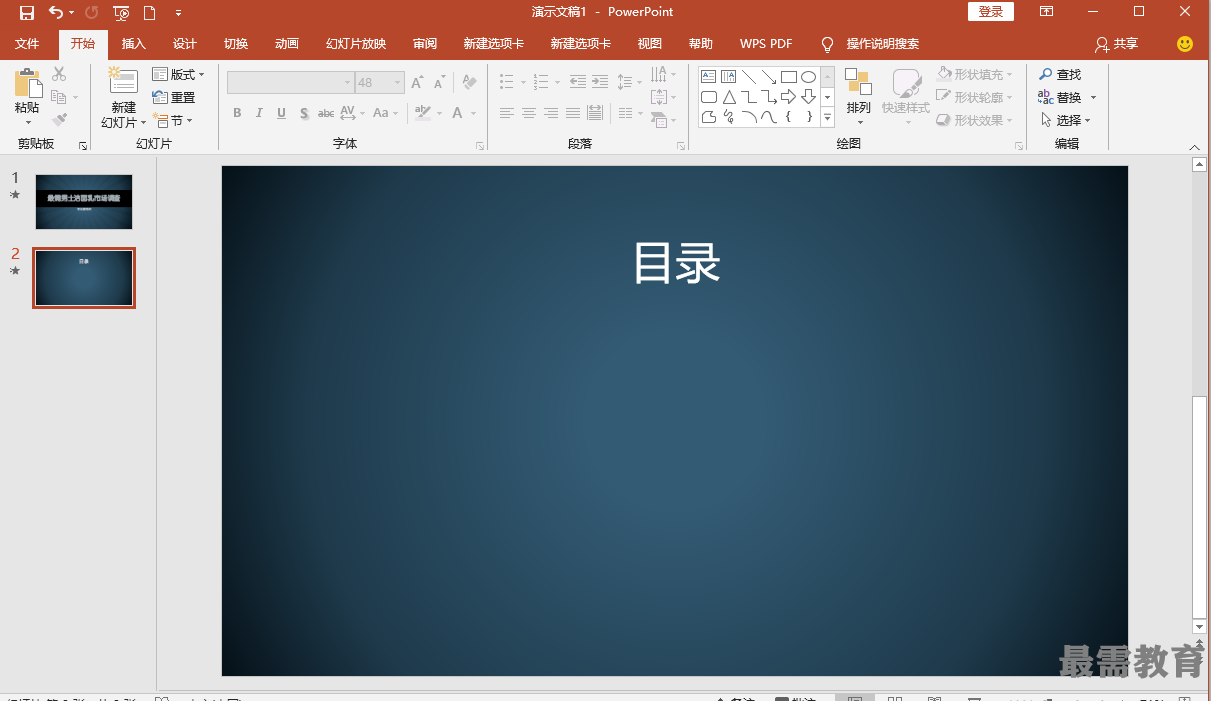1211x701 pixels.
Task: Select the Text Box shape in the gallery
Action: click(708, 77)
